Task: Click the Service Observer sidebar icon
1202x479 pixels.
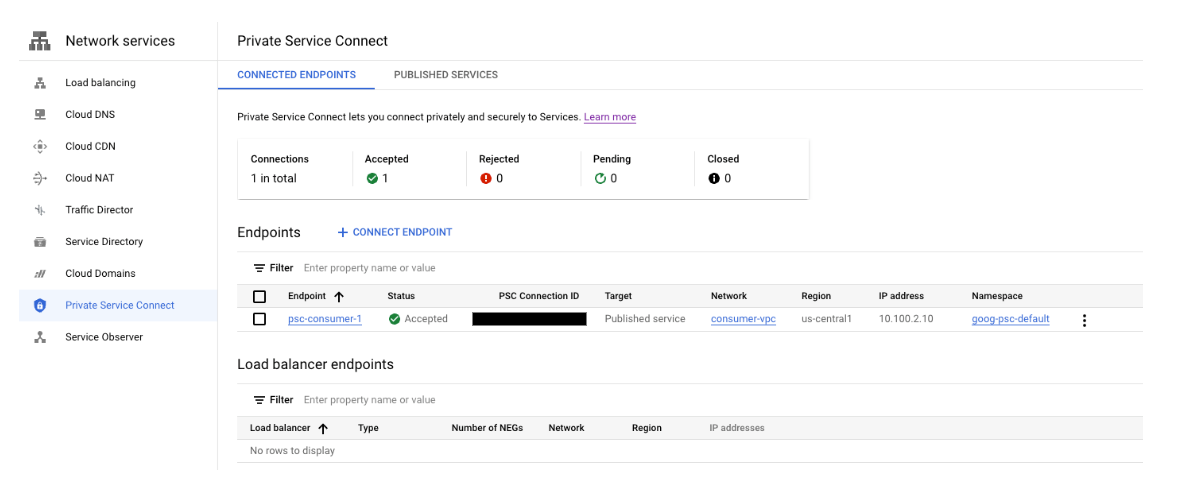Action: tap(40, 337)
